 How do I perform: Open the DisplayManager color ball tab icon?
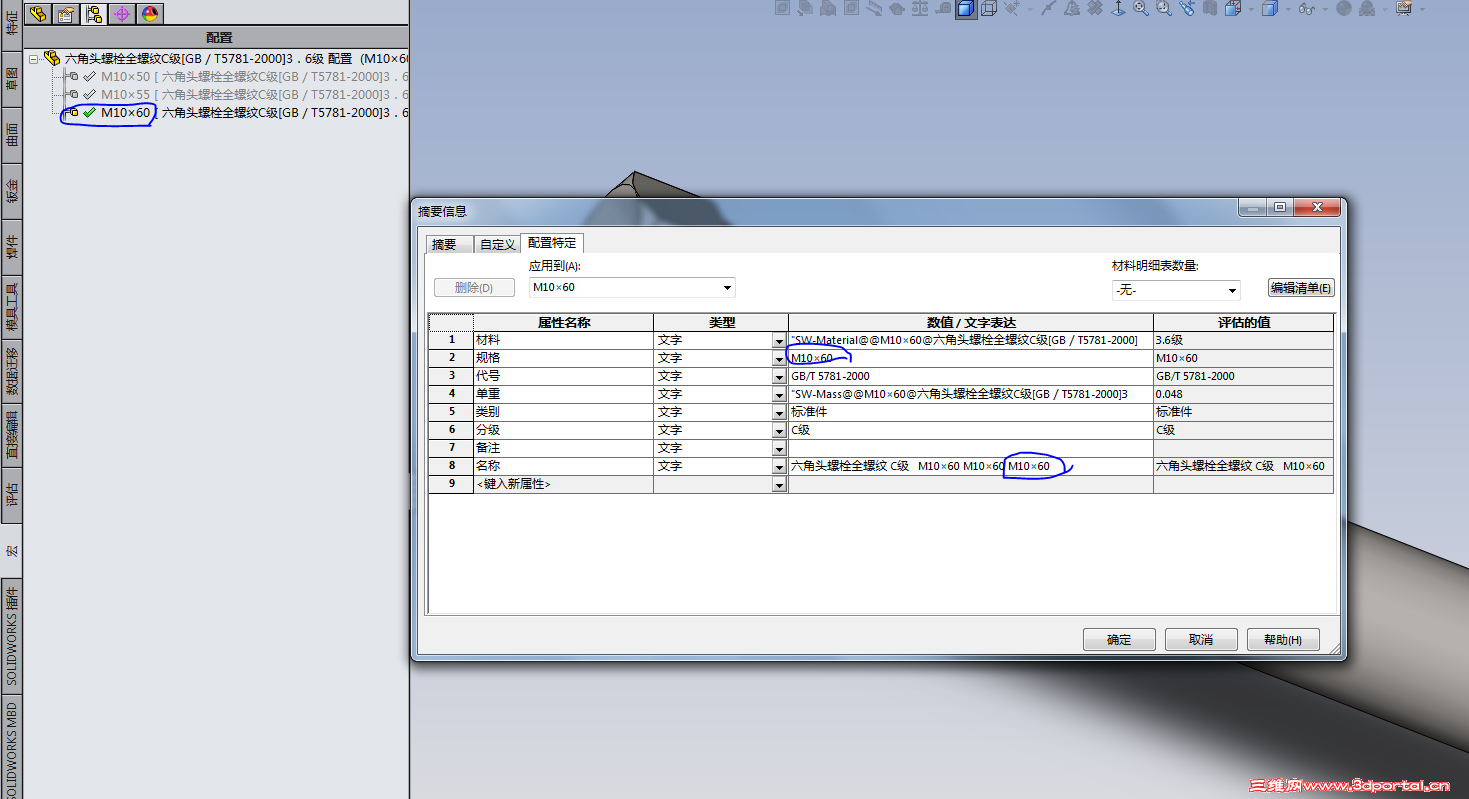(x=150, y=13)
